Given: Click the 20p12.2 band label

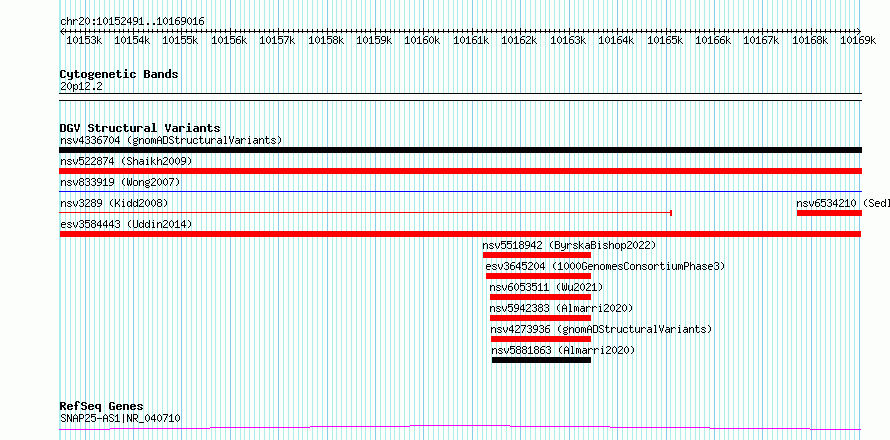Looking at the screenshot, I should click(x=81, y=86).
